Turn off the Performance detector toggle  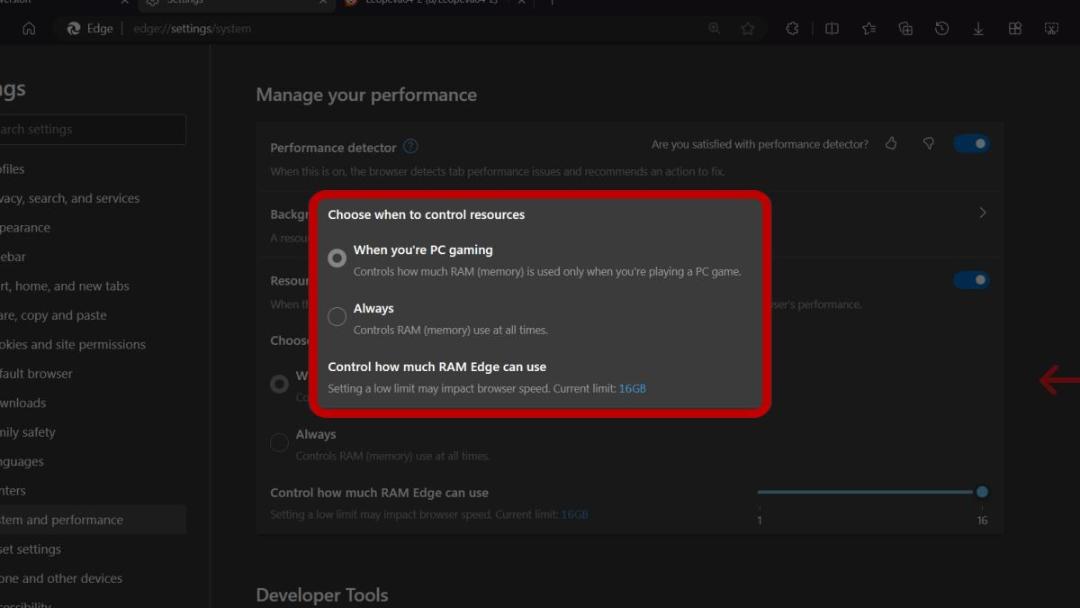[972, 143]
